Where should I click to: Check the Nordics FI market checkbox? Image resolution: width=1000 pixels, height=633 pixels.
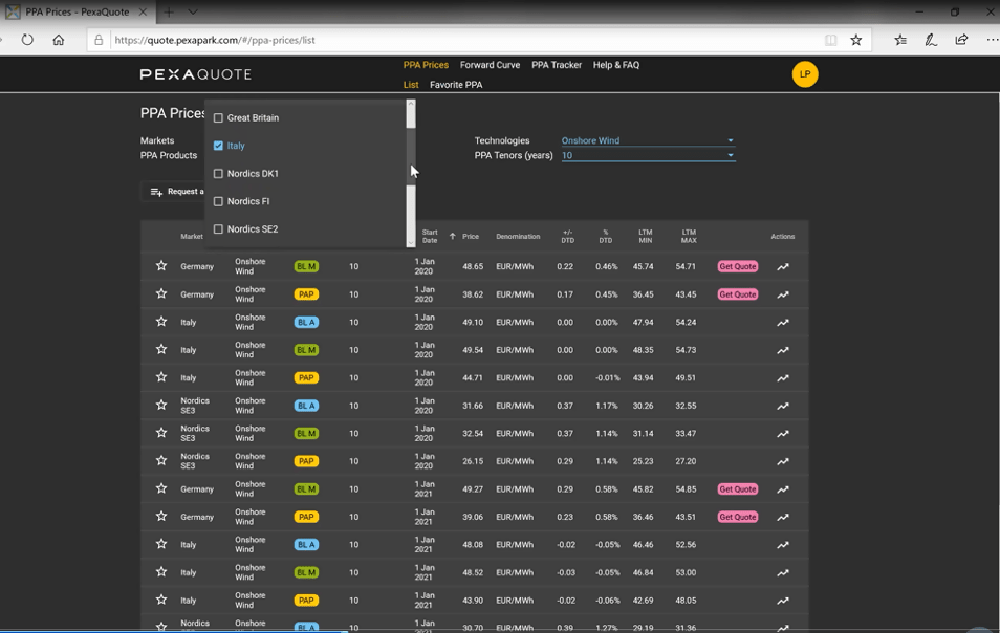click(x=218, y=201)
